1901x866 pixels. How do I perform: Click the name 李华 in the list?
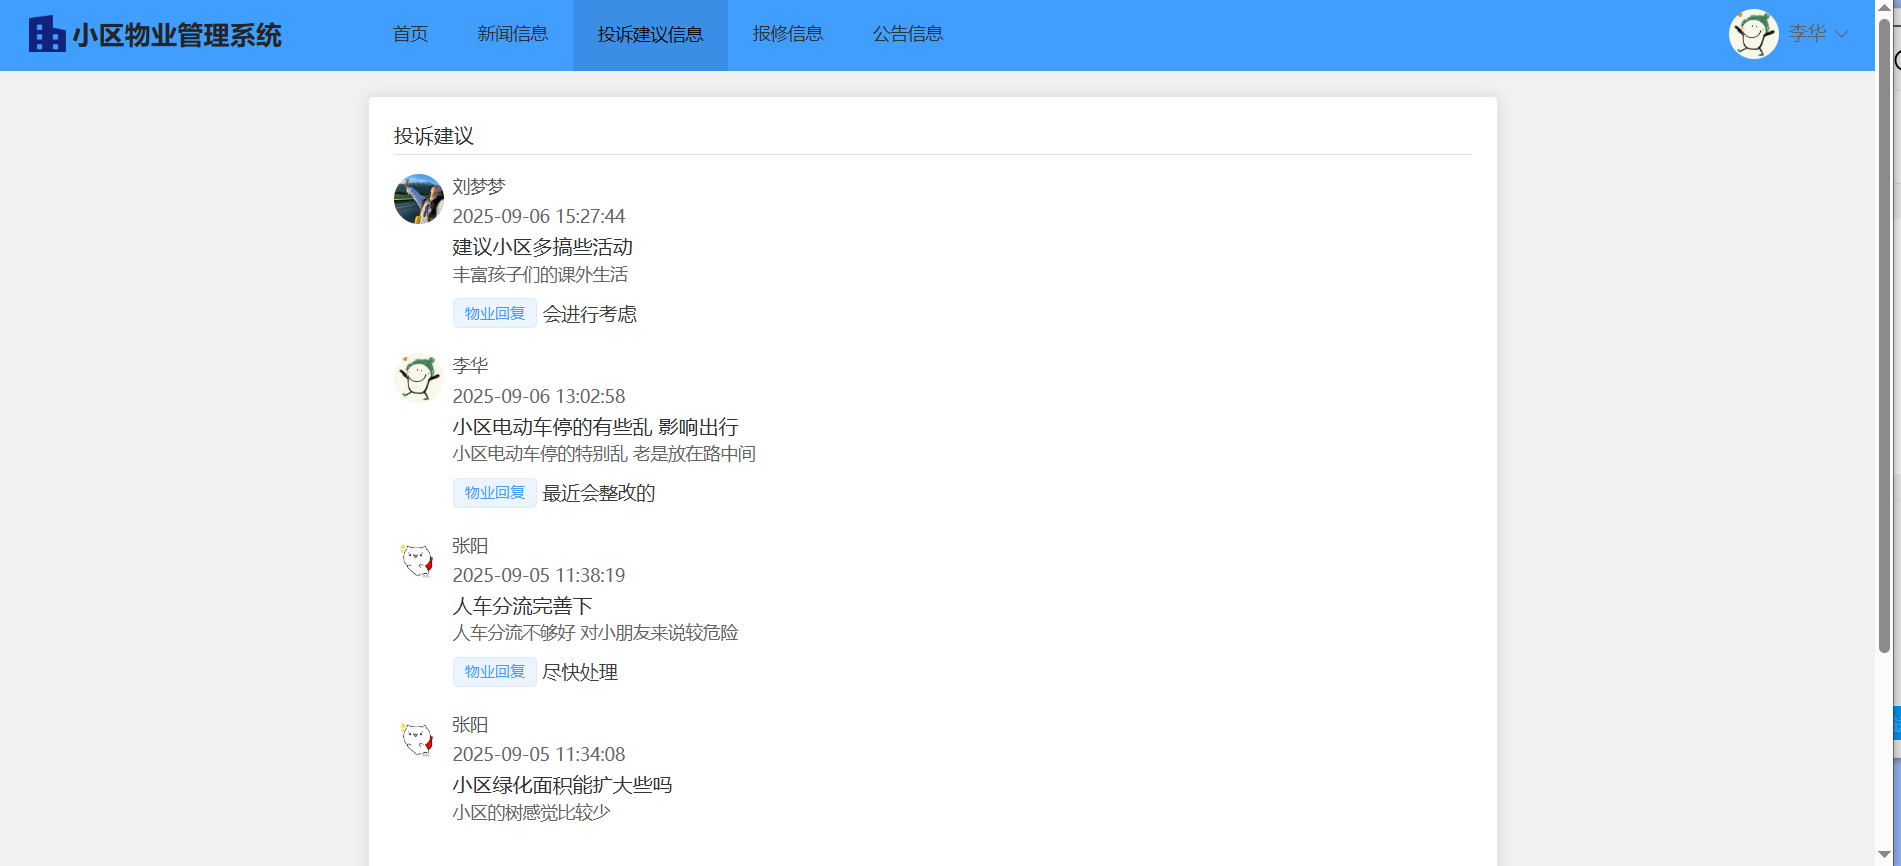[470, 366]
